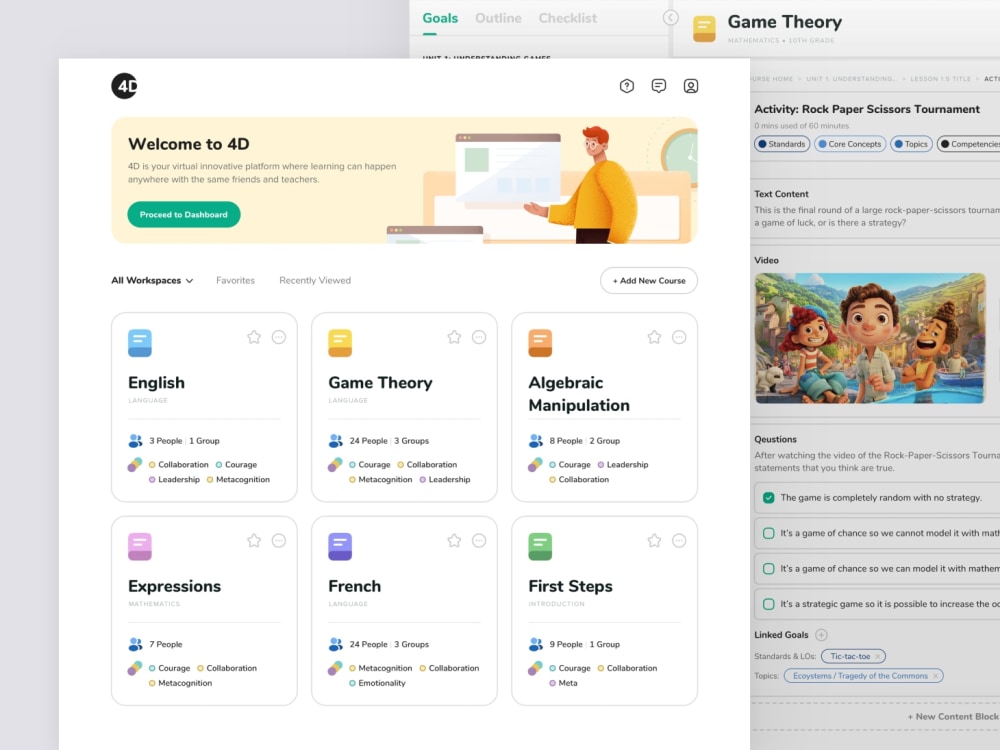Open the English course title

[x=156, y=383]
